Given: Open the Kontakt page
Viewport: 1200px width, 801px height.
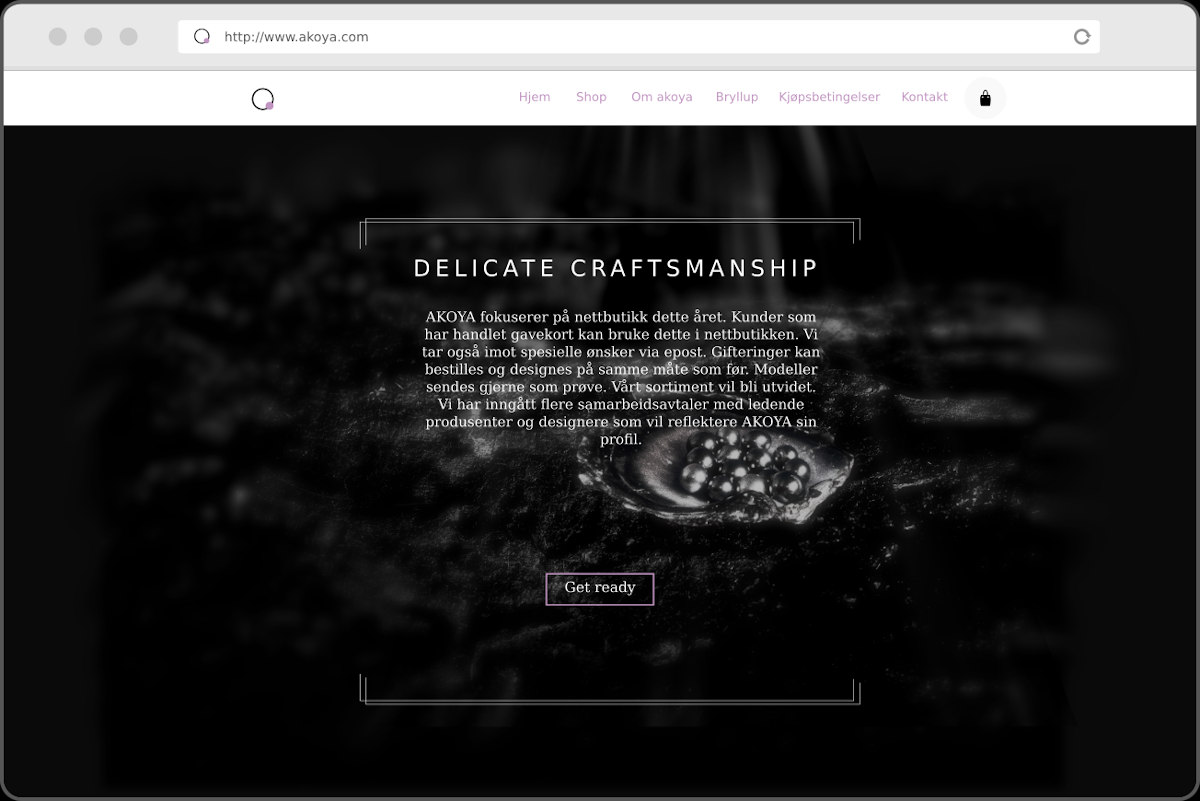Looking at the screenshot, I should coord(924,97).
